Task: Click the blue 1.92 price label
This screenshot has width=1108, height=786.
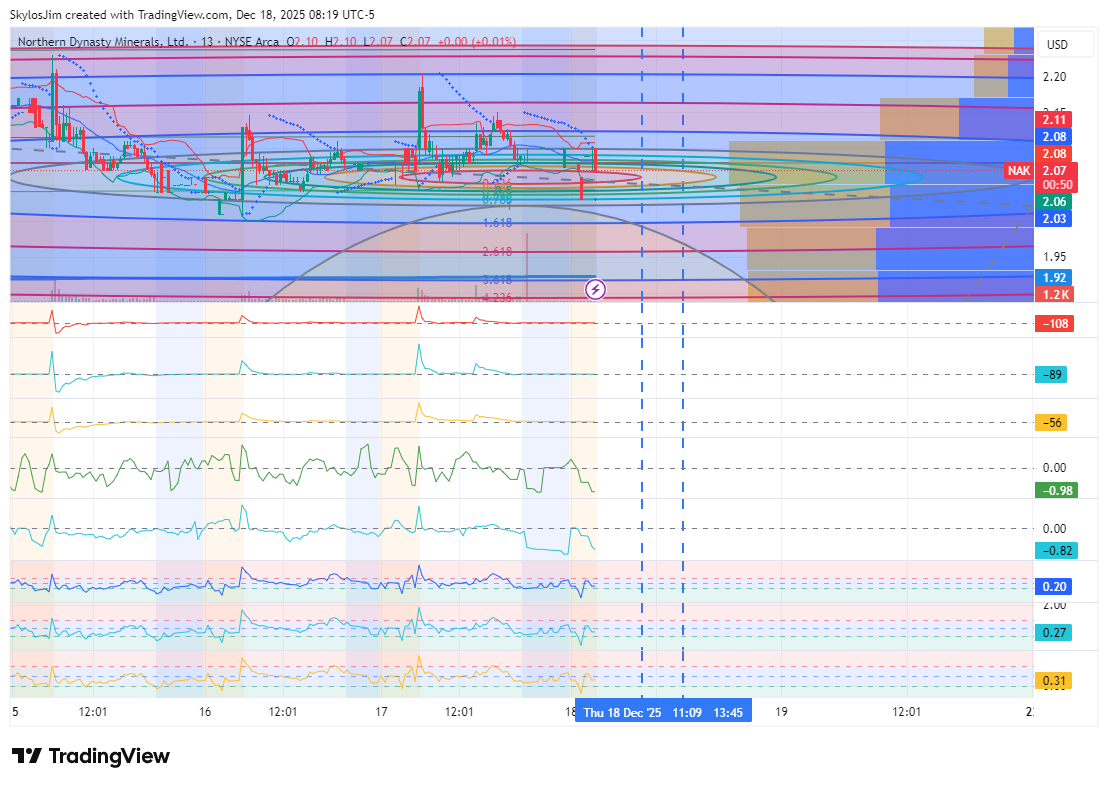Action: 1053,278
